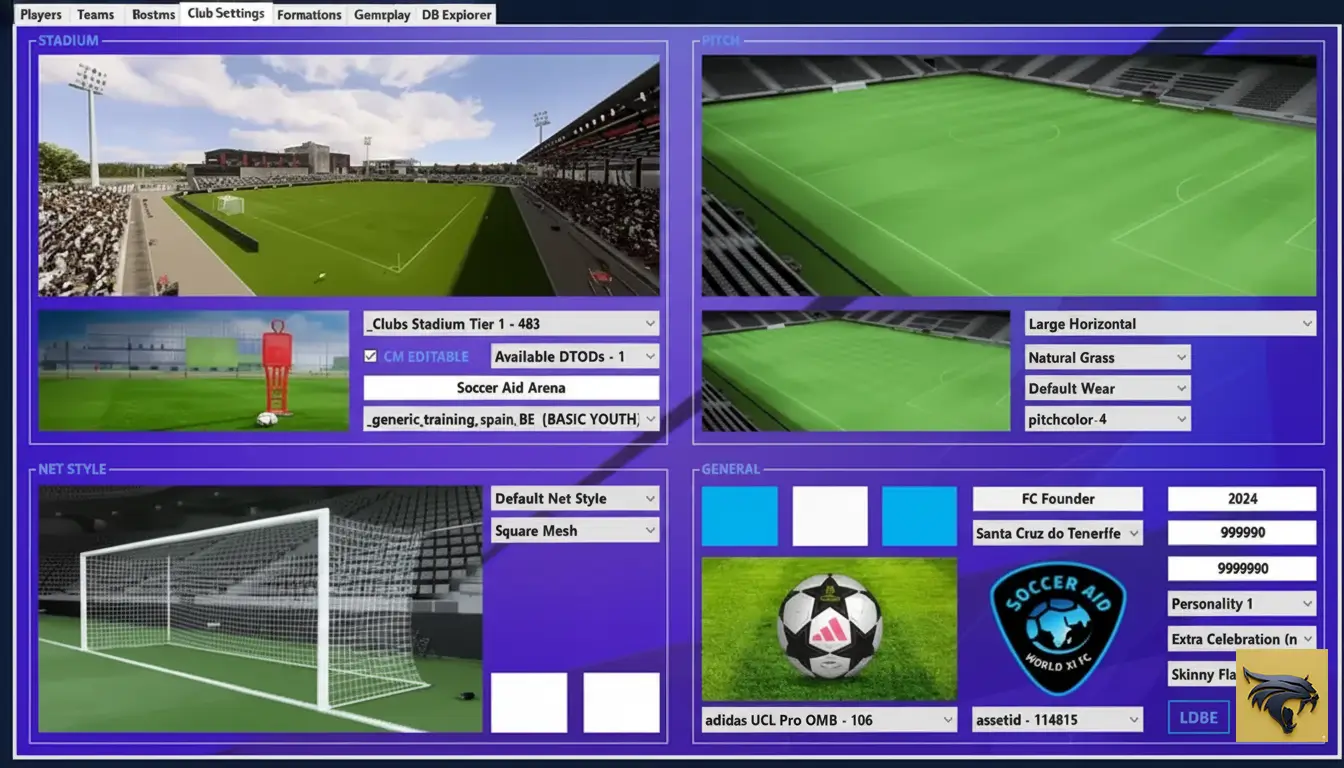Image resolution: width=1344 pixels, height=768 pixels.
Task: Click the adidas UCL ball image
Action: coord(829,628)
